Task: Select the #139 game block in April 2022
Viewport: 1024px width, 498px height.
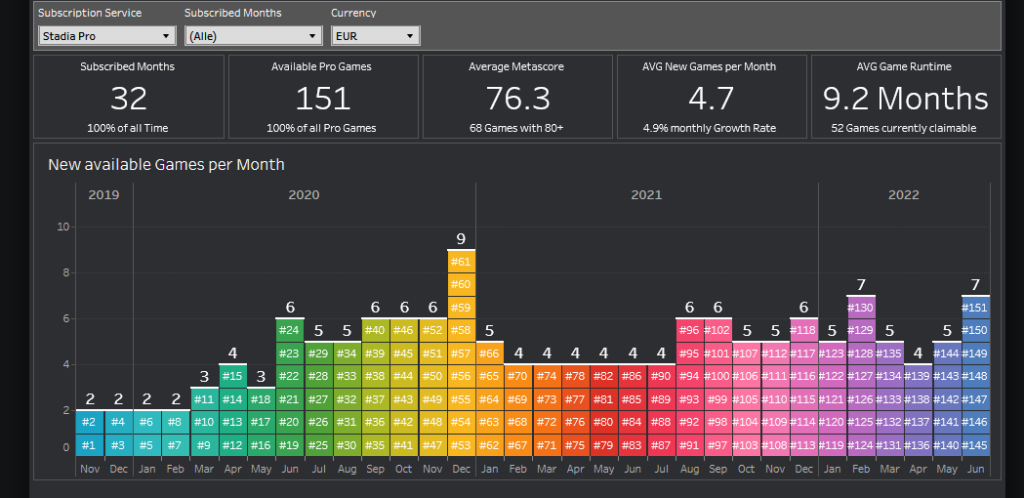Action: [x=918, y=376]
